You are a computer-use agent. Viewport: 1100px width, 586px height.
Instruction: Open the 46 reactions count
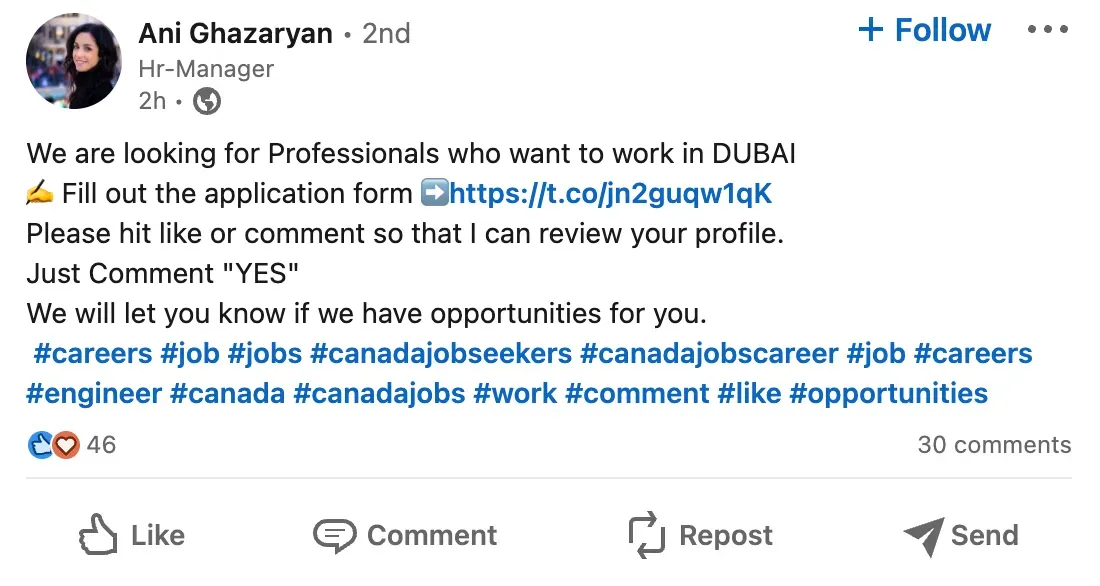(x=101, y=445)
